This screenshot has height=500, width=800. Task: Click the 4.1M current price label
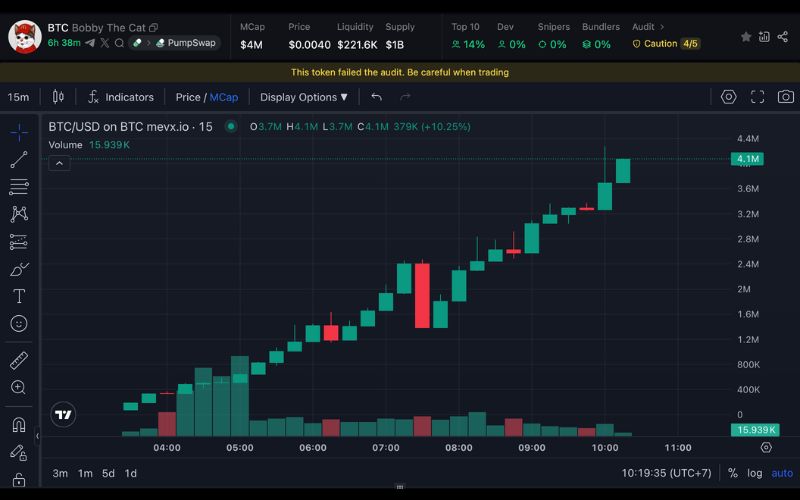coord(747,159)
